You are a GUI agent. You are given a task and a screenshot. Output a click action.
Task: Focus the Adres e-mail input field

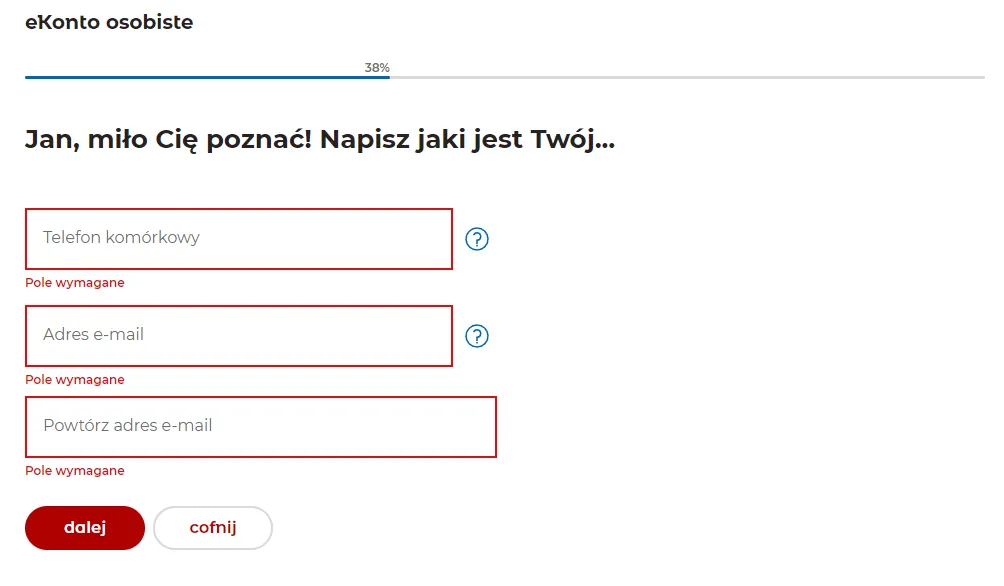click(x=238, y=336)
